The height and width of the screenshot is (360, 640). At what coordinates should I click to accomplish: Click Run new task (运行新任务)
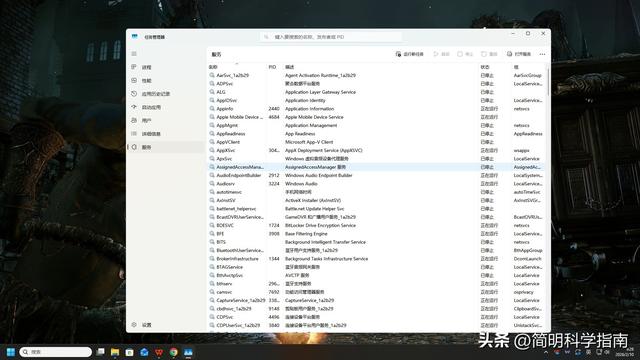(x=409, y=54)
